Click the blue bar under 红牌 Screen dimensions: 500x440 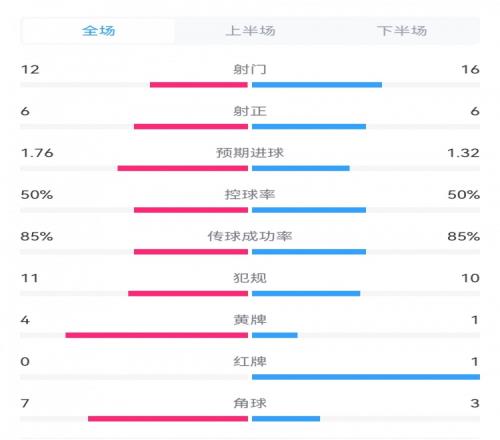tap(366, 377)
